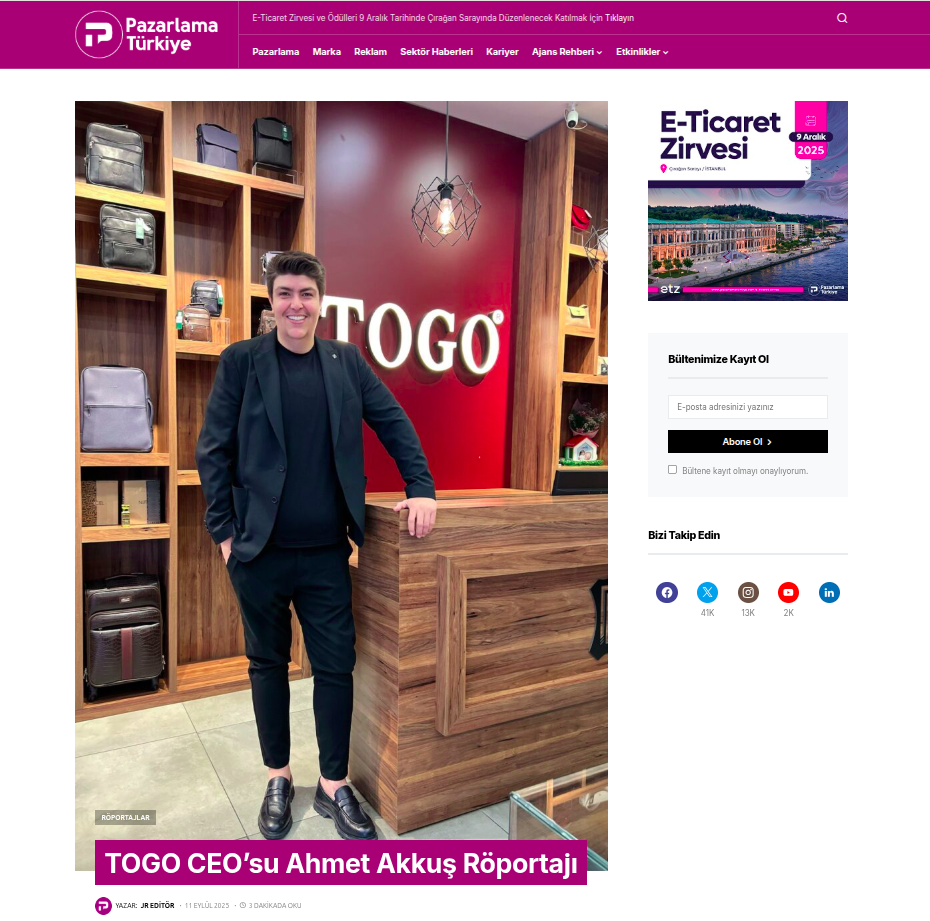Screen dimensions: 930x921
Task: Click the JR EDİTÖR author link
Action: click(157, 906)
